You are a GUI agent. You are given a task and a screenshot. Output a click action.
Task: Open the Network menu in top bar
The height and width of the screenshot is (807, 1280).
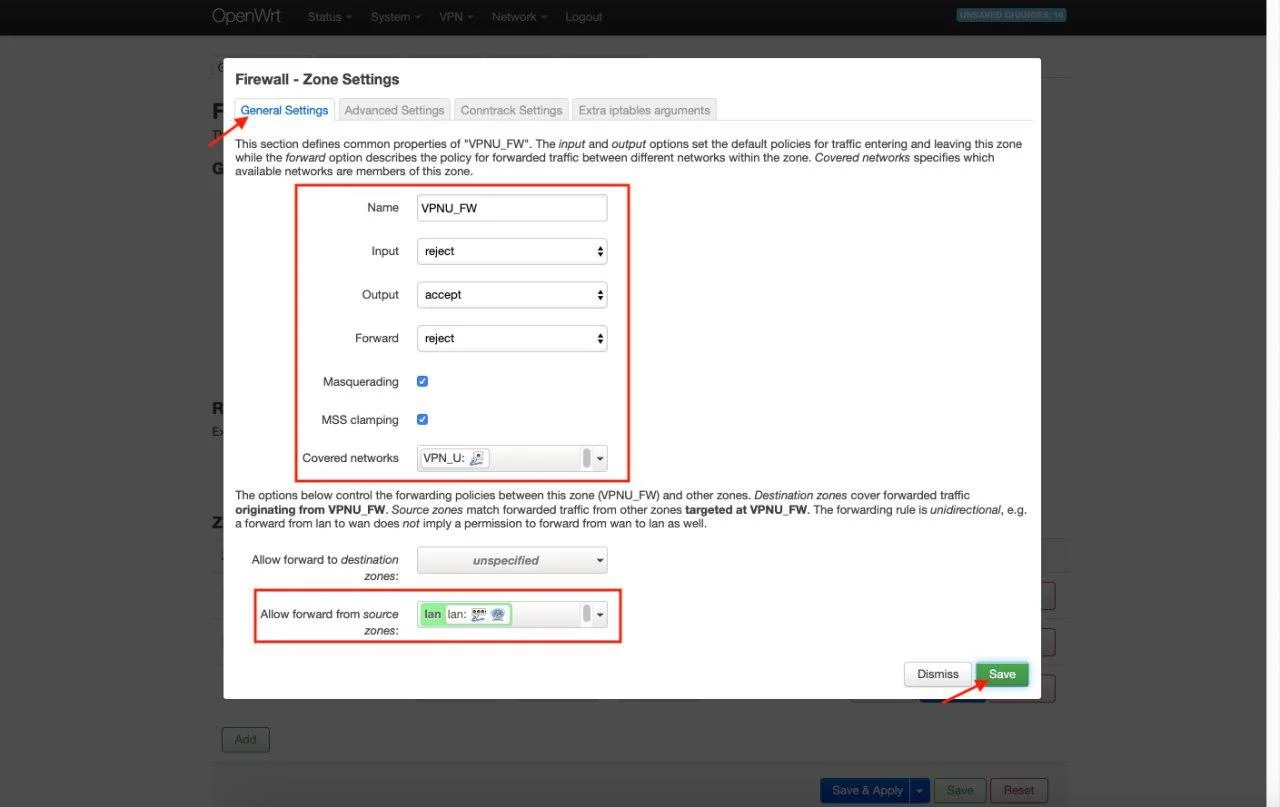click(x=519, y=17)
